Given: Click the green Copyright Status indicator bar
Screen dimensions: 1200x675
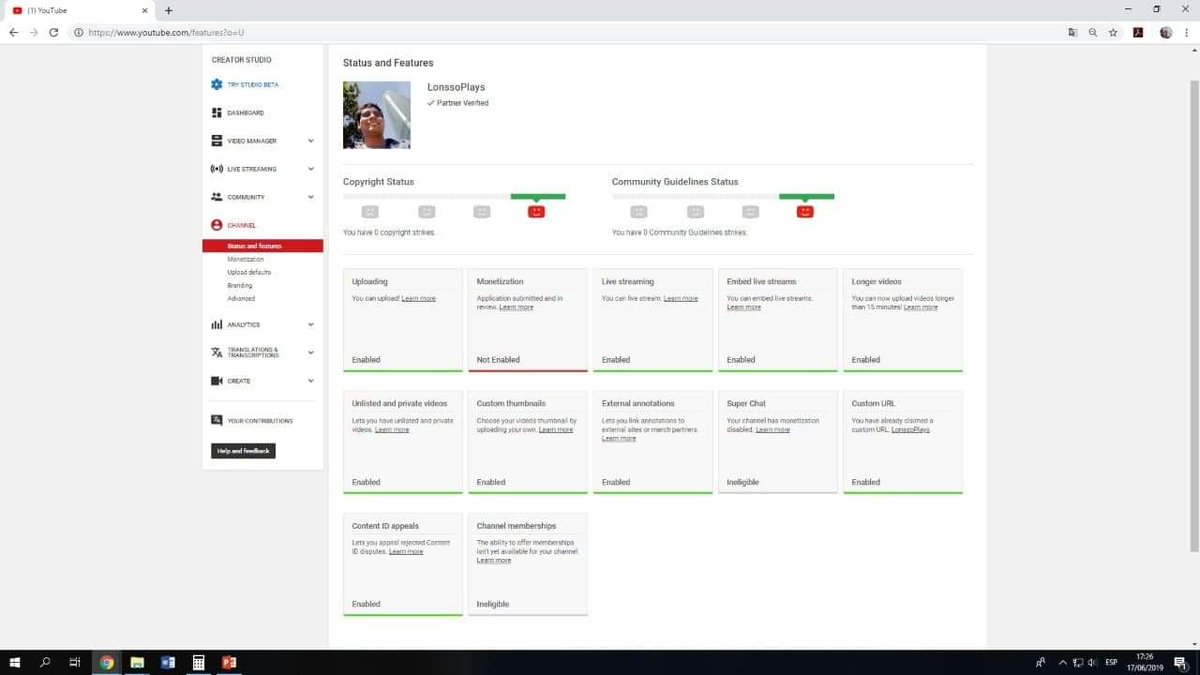Looking at the screenshot, I should 538,197.
